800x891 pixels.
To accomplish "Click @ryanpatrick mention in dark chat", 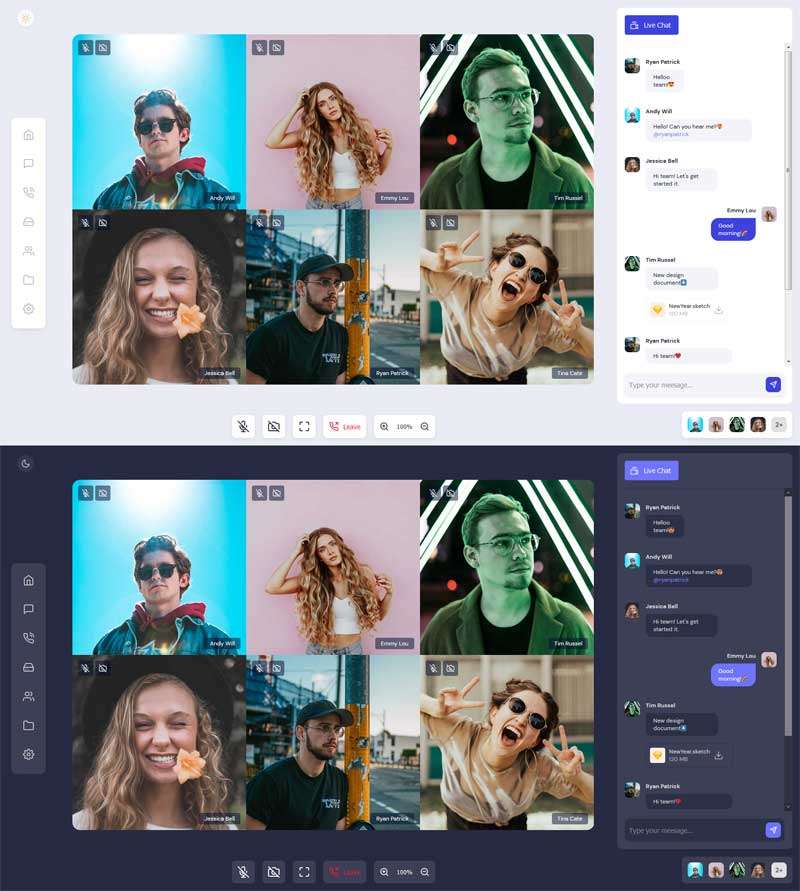I will [671, 580].
